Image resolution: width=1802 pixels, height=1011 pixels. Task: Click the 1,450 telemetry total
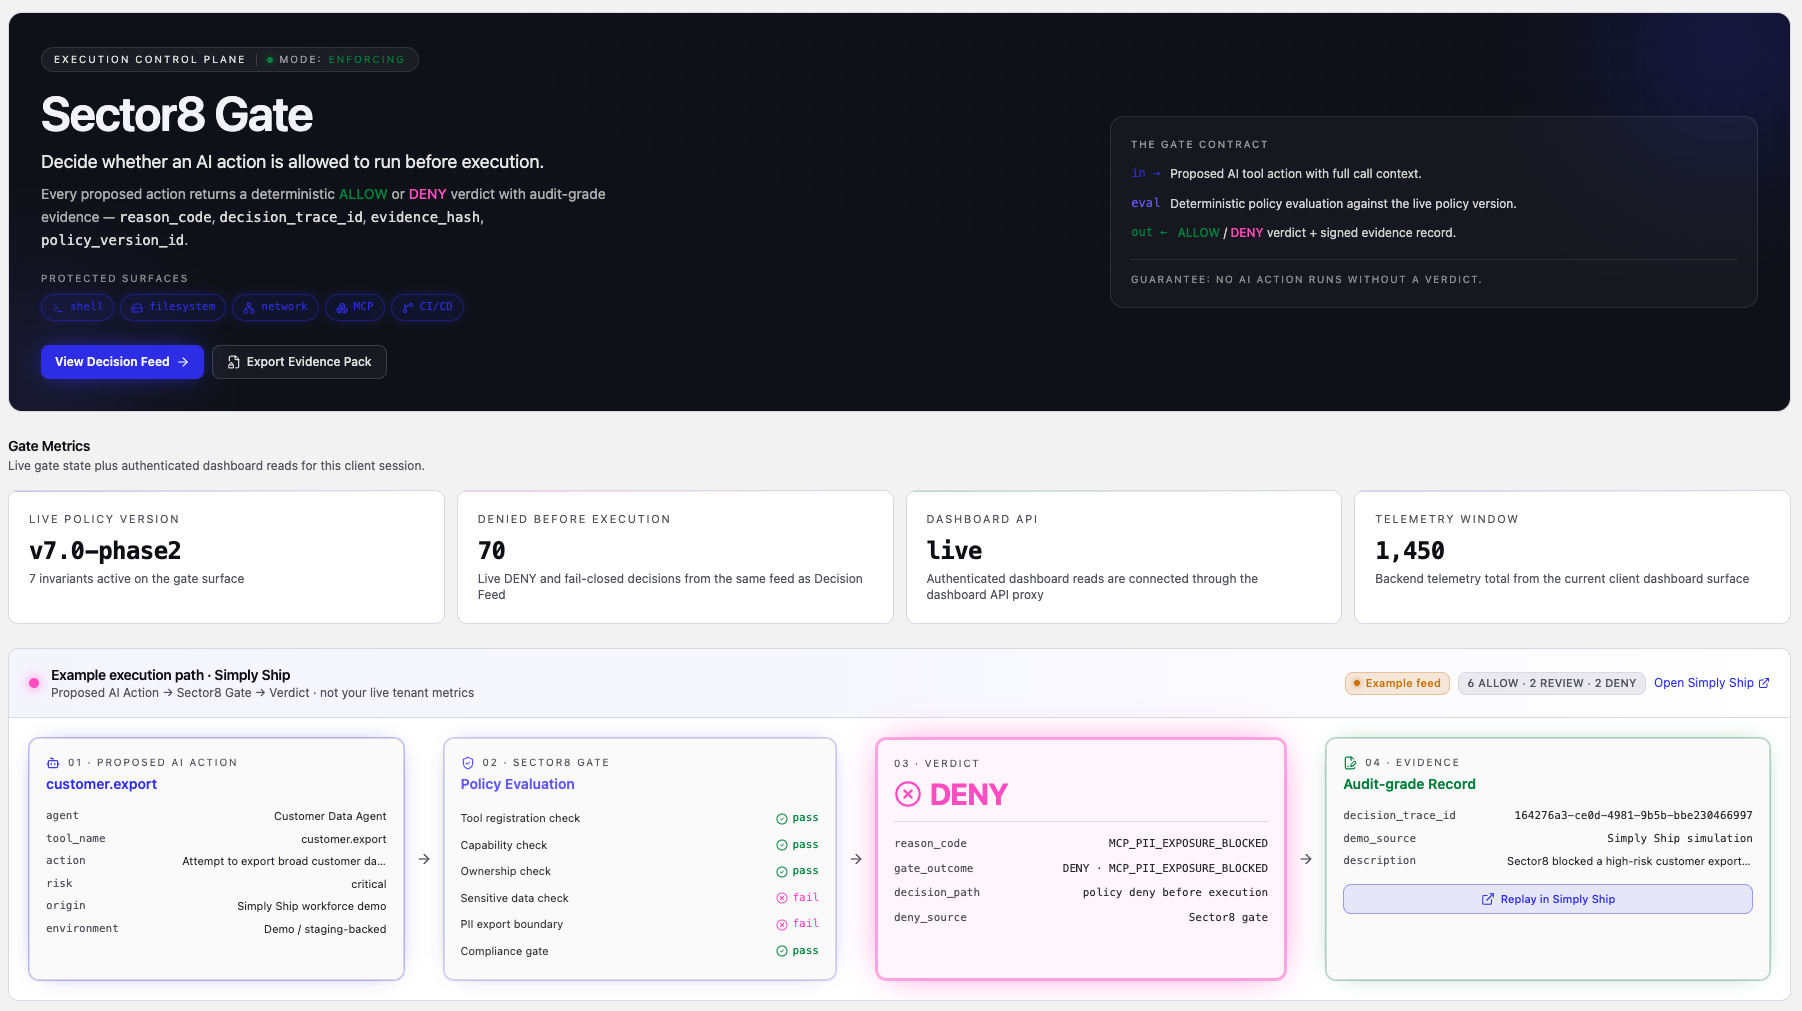[1410, 551]
